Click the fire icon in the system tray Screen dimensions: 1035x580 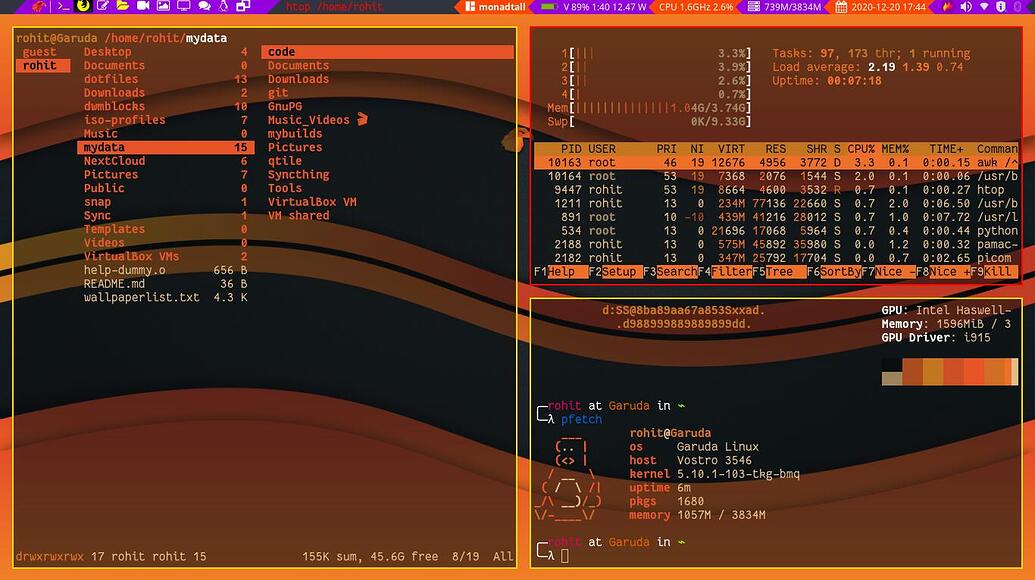coord(948,7)
